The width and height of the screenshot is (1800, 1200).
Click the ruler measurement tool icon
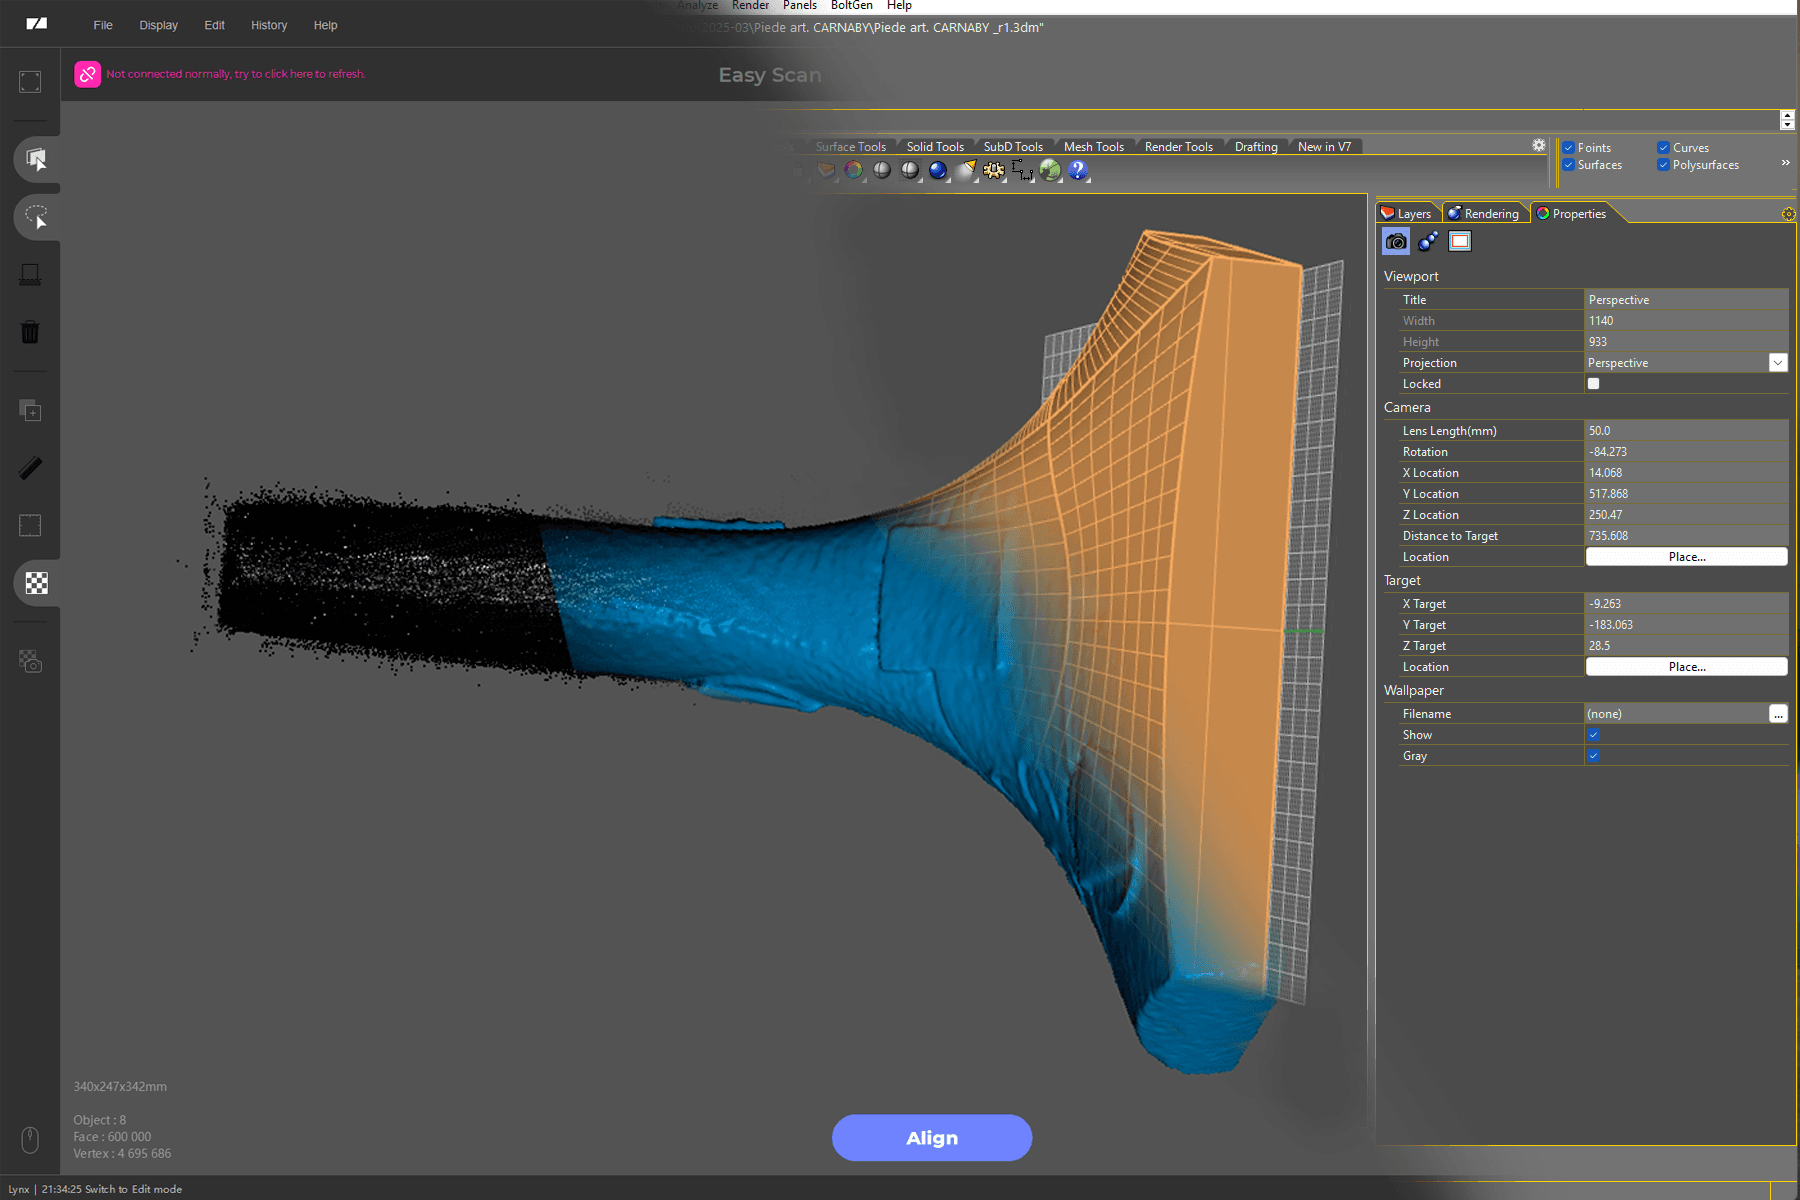pyautogui.click(x=30, y=468)
